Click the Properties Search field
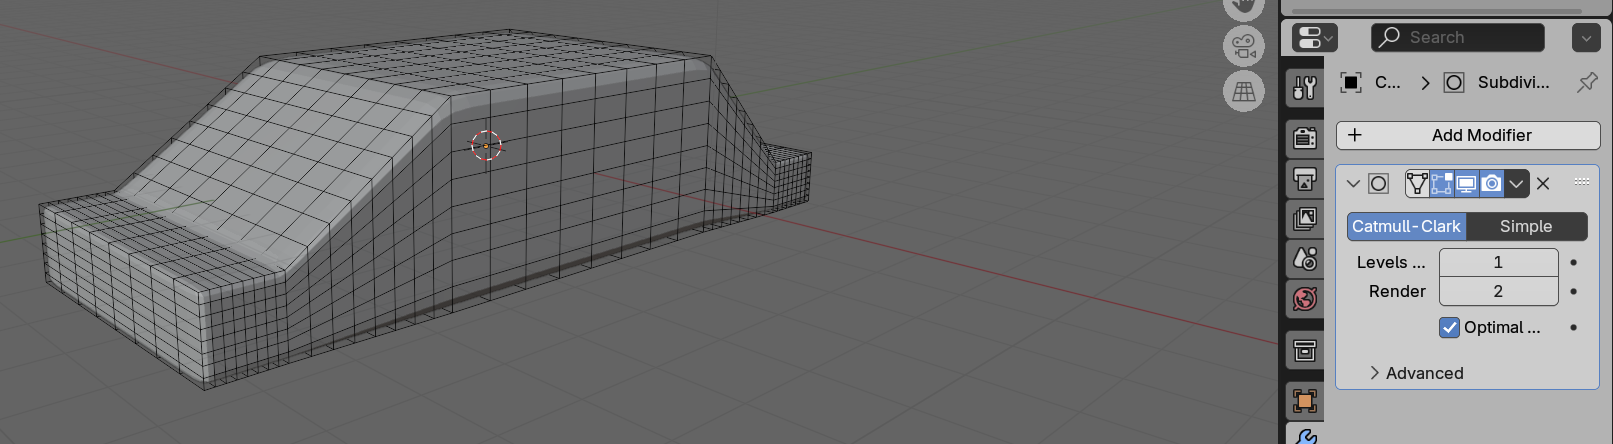This screenshot has height=444, width=1613. (1457, 38)
